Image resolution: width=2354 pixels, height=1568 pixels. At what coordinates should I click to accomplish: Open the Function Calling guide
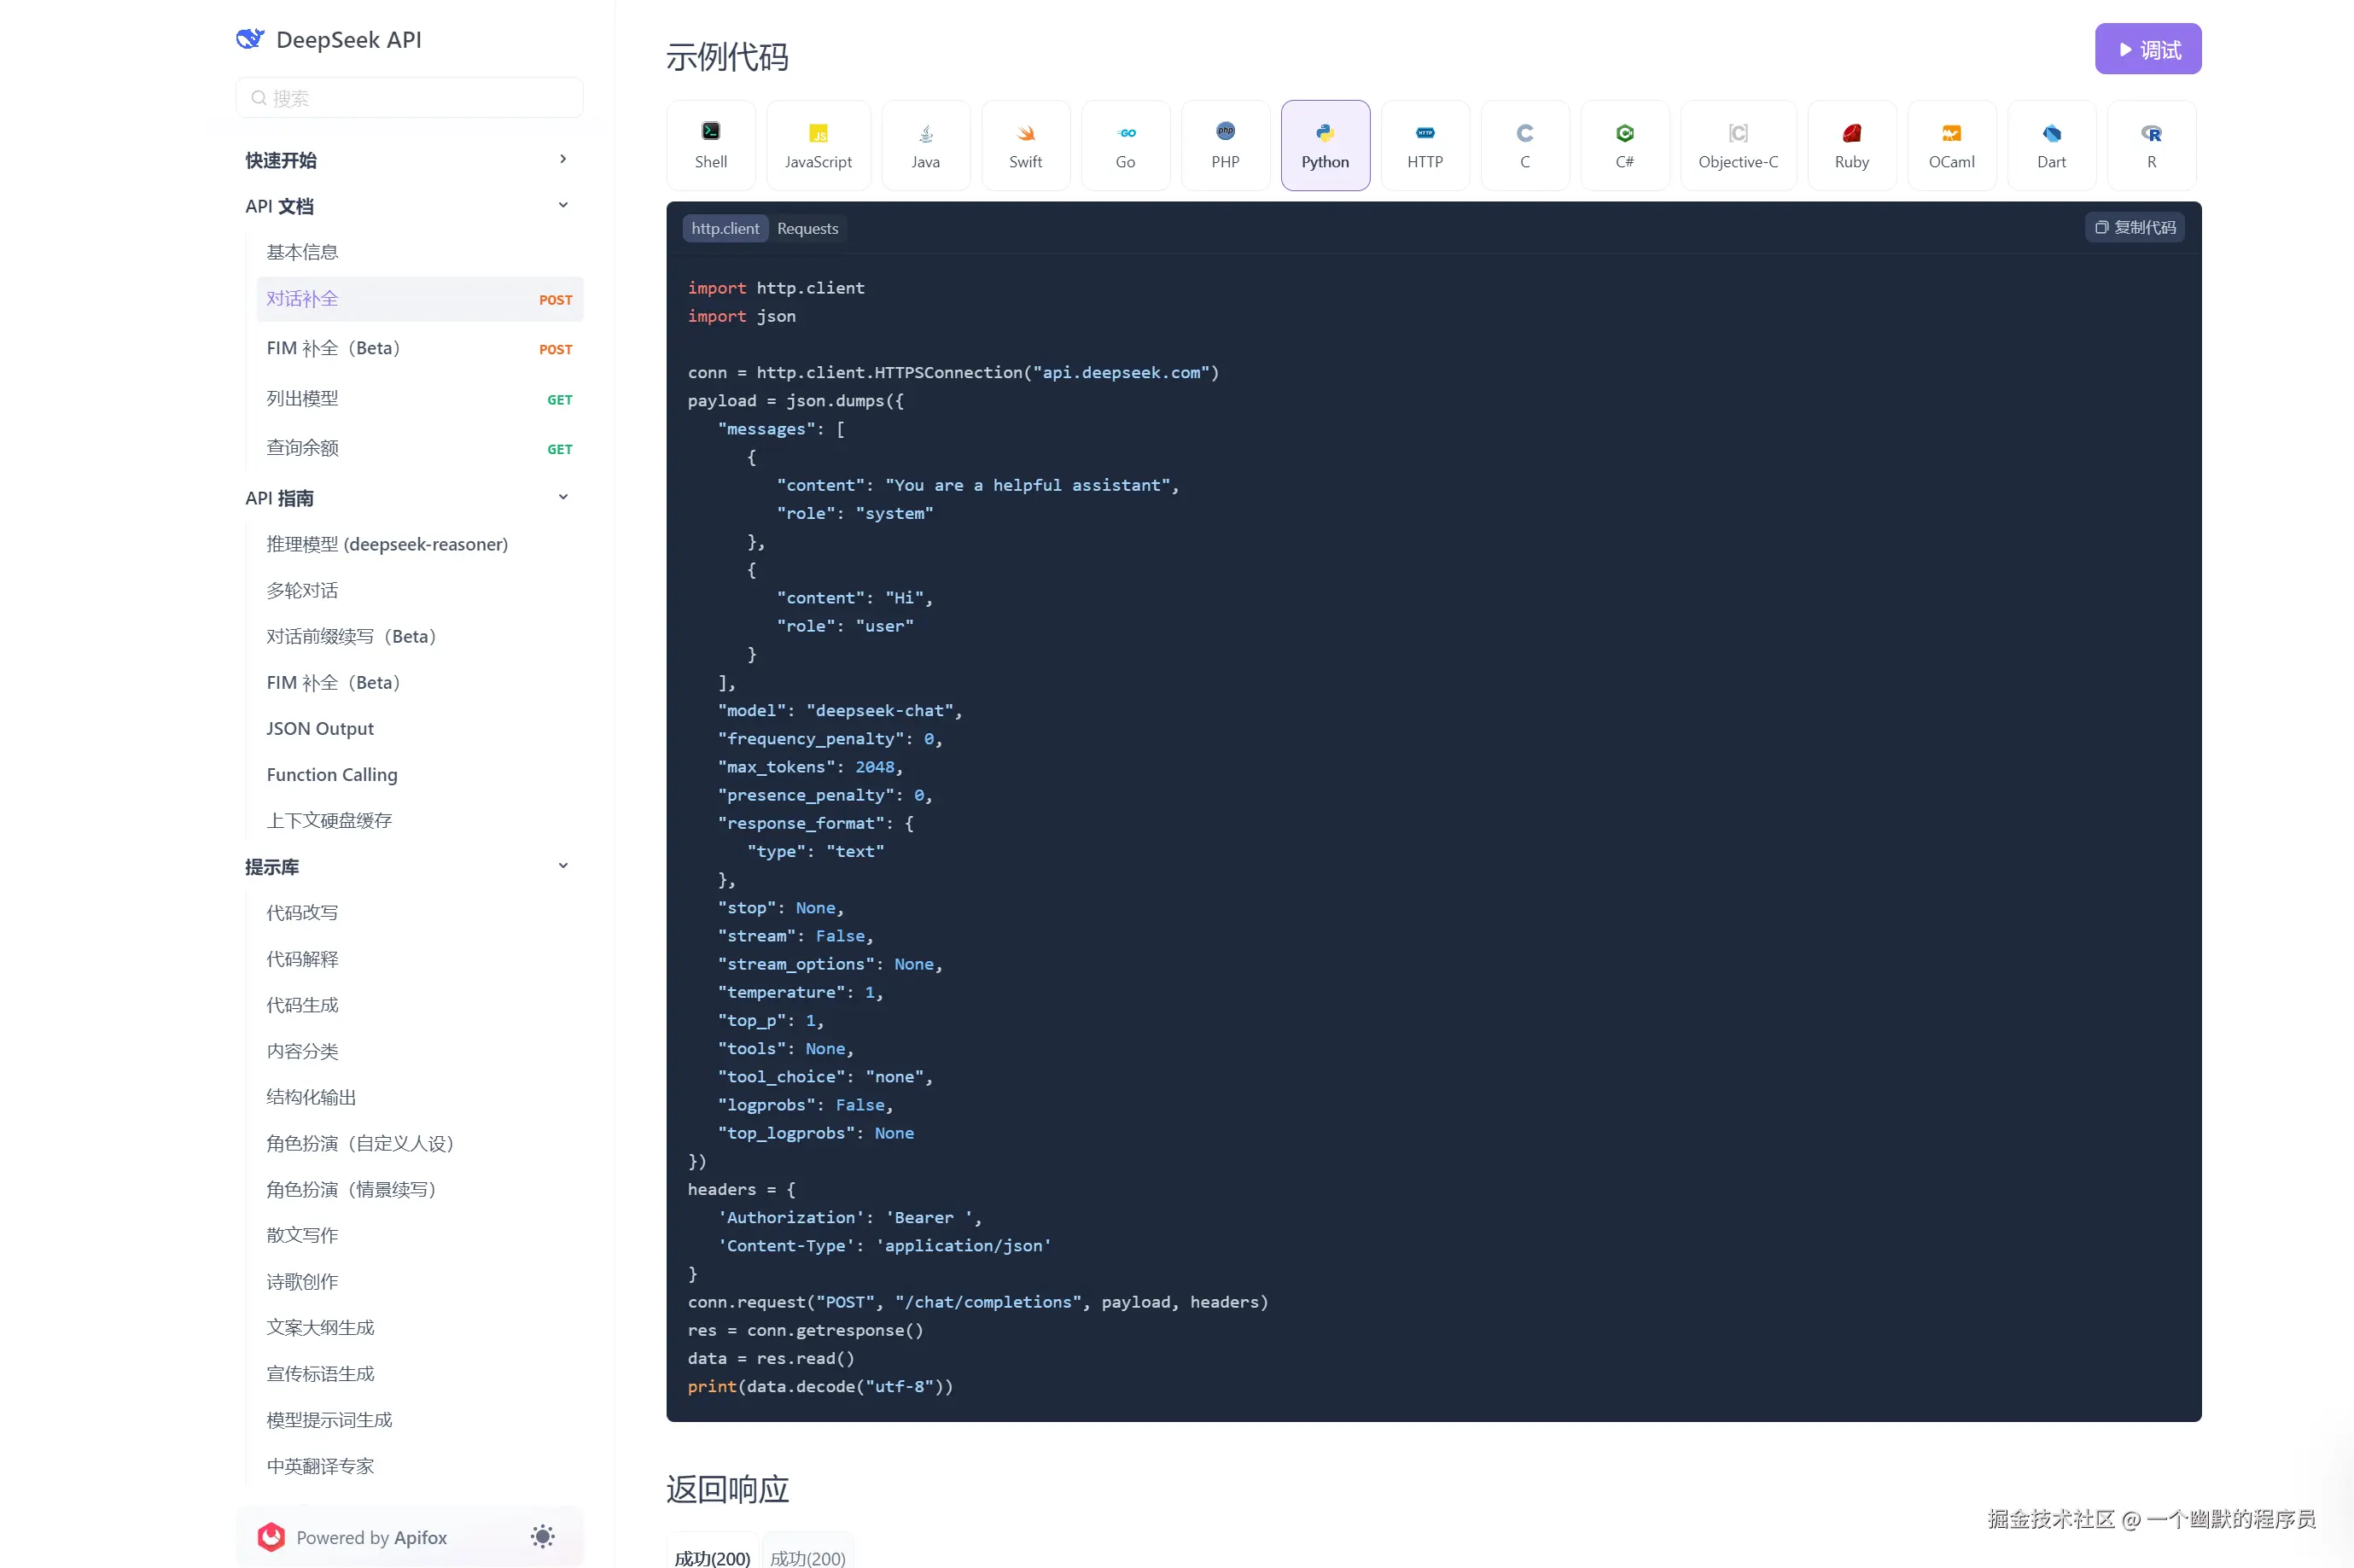[332, 774]
